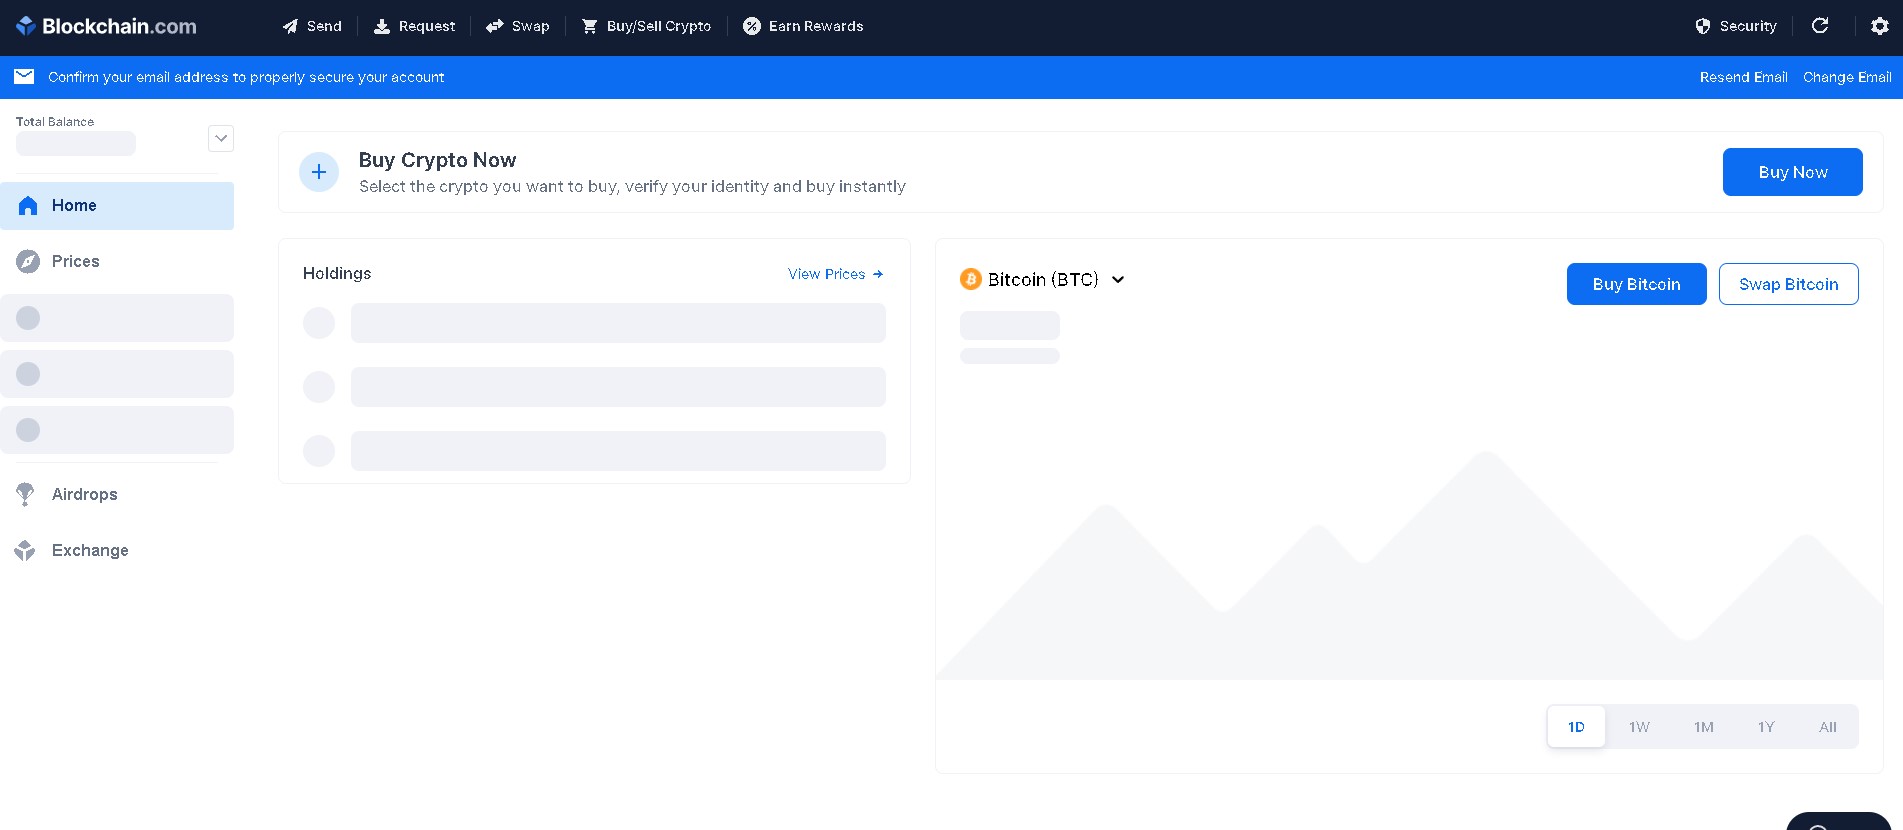Image resolution: width=1903 pixels, height=830 pixels.
Task: Open the Swap menu item
Action: coord(518,26)
